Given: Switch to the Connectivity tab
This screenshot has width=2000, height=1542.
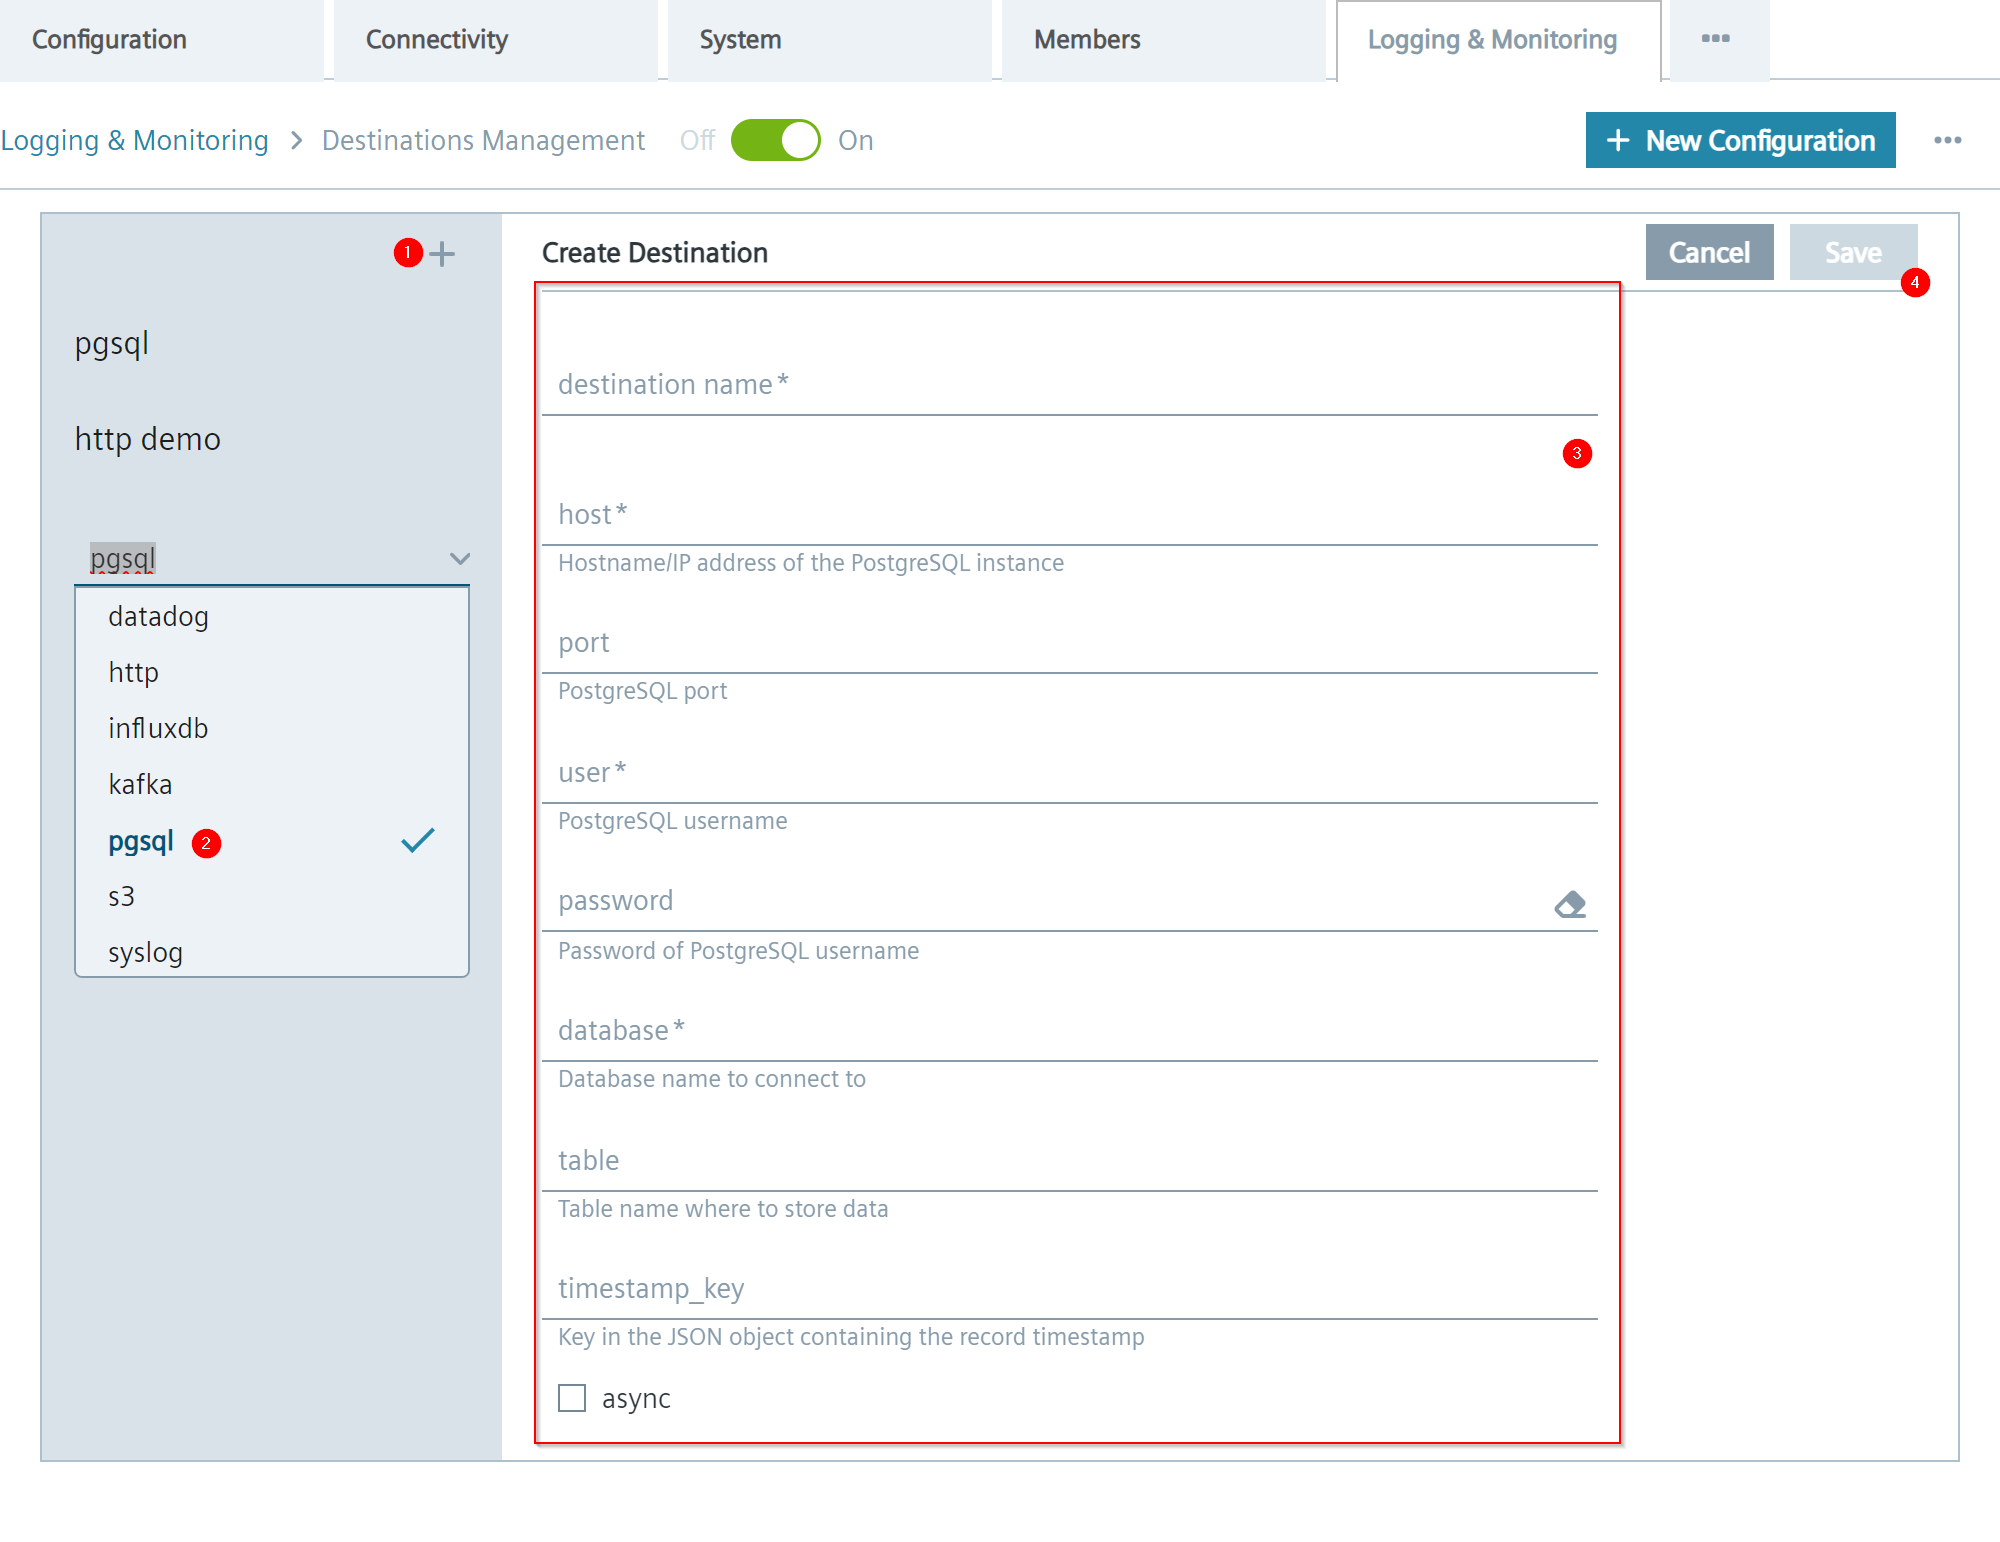Looking at the screenshot, I should click(x=436, y=39).
